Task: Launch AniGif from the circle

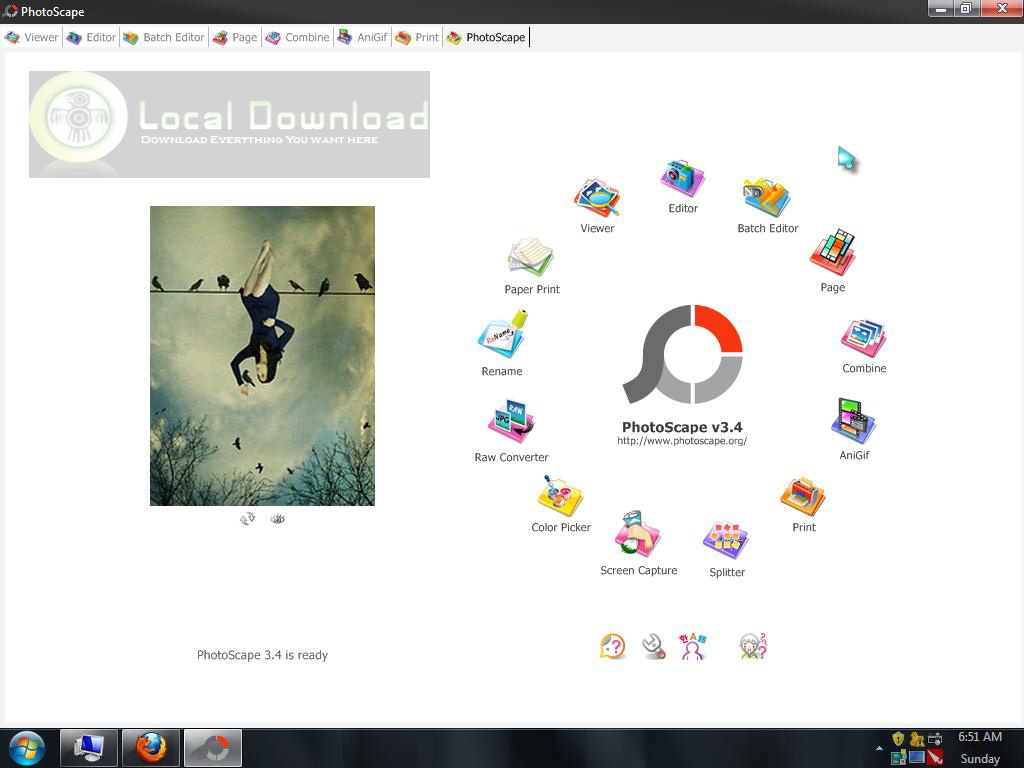Action: (854, 421)
